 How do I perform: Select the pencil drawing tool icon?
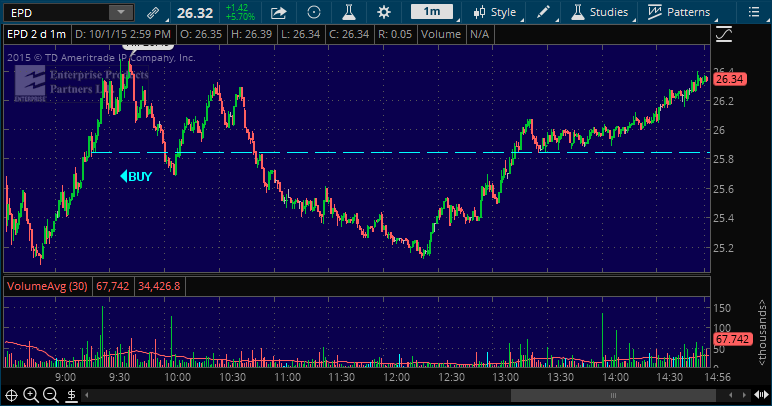[543, 13]
